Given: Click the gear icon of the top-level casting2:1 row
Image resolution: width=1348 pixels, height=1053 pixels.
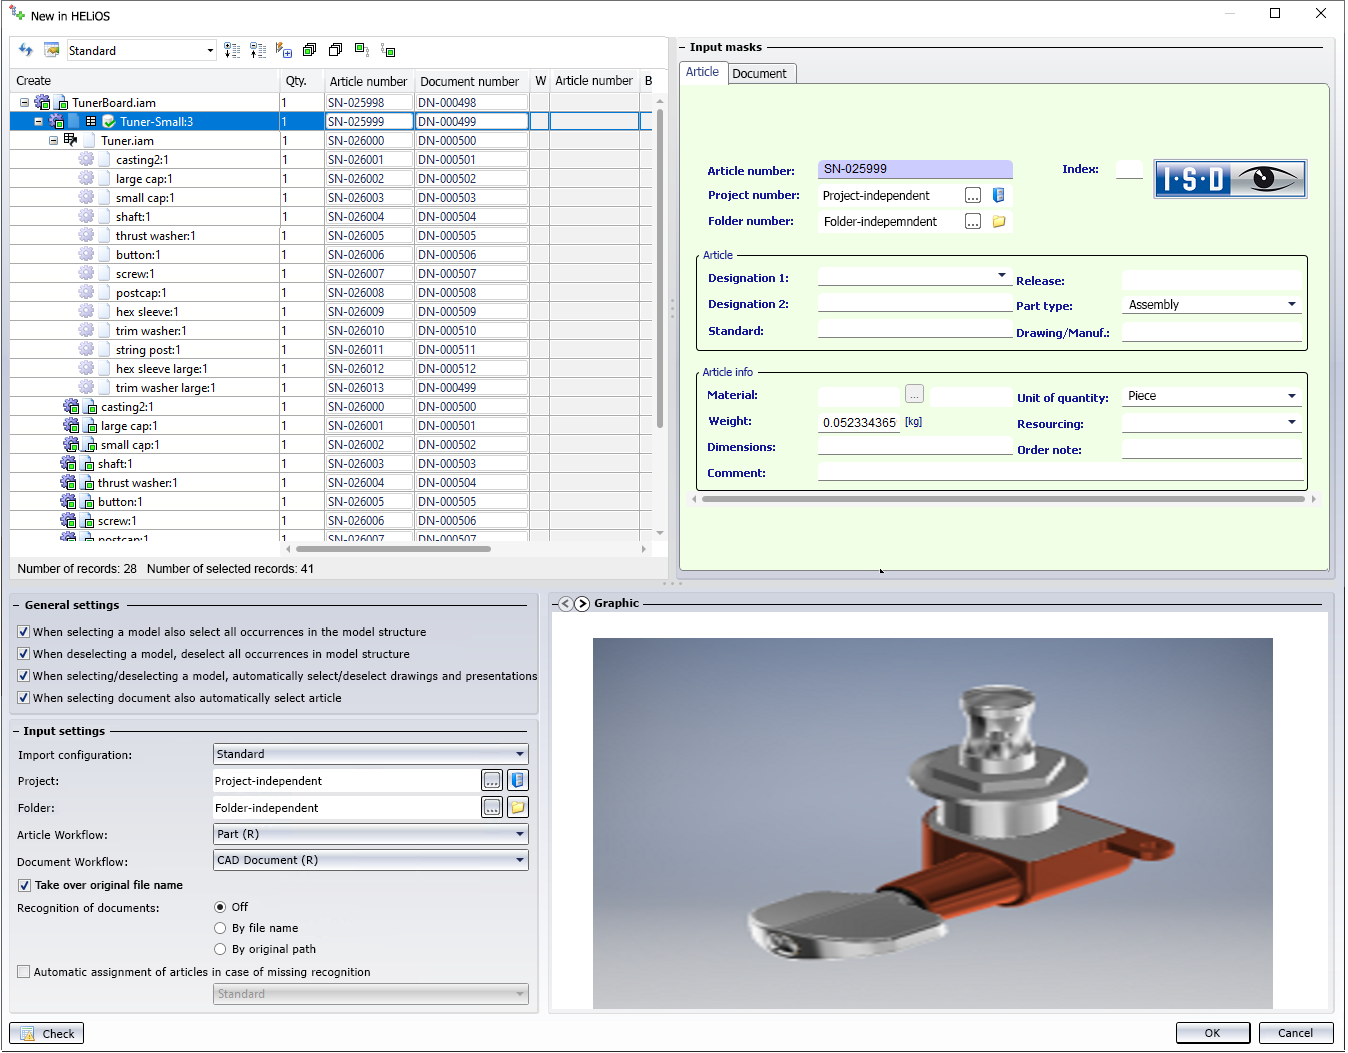Looking at the screenshot, I should [x=71, y=406].
